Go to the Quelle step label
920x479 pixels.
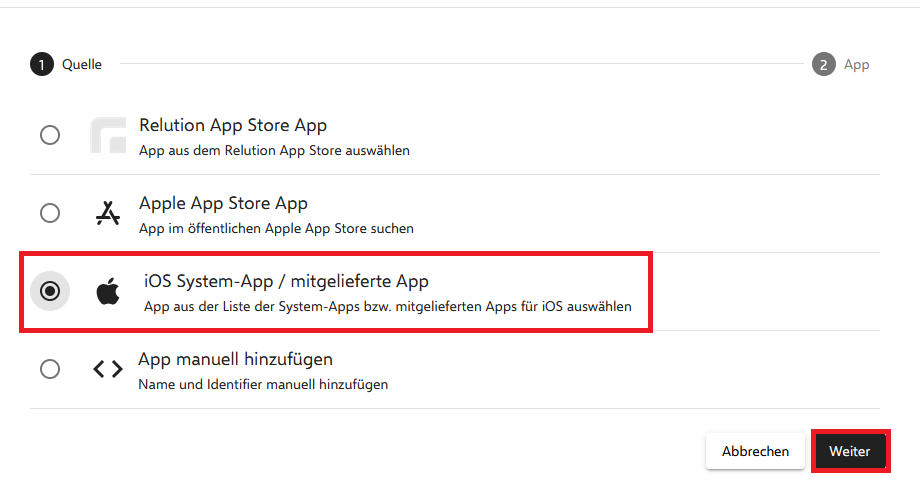tap(82, 65)
